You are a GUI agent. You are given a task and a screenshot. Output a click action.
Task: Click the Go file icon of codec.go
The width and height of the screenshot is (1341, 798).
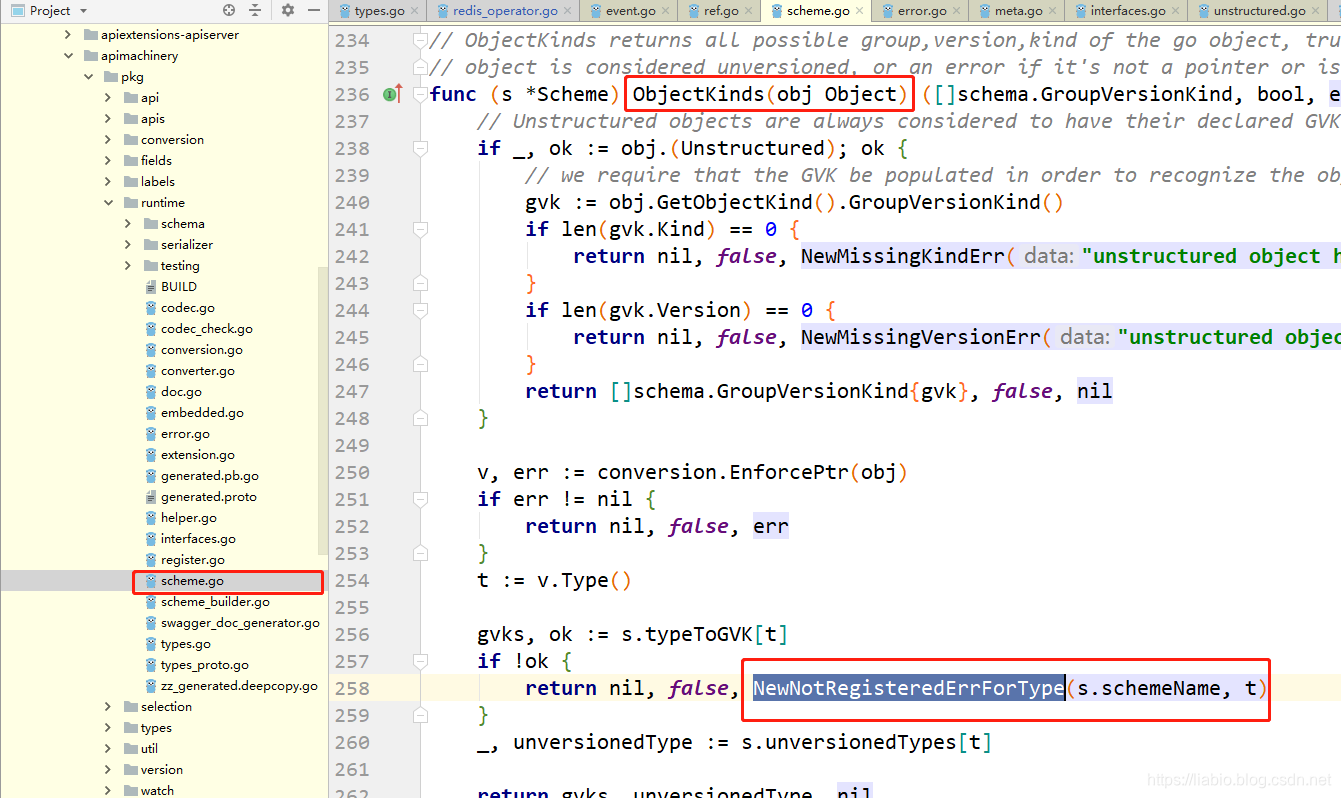click(151, 308)
